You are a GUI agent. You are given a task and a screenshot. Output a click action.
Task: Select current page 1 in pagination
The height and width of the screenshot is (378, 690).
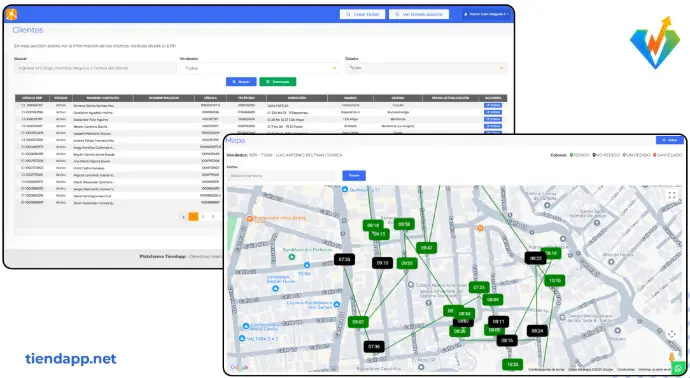tap(193, 217)
